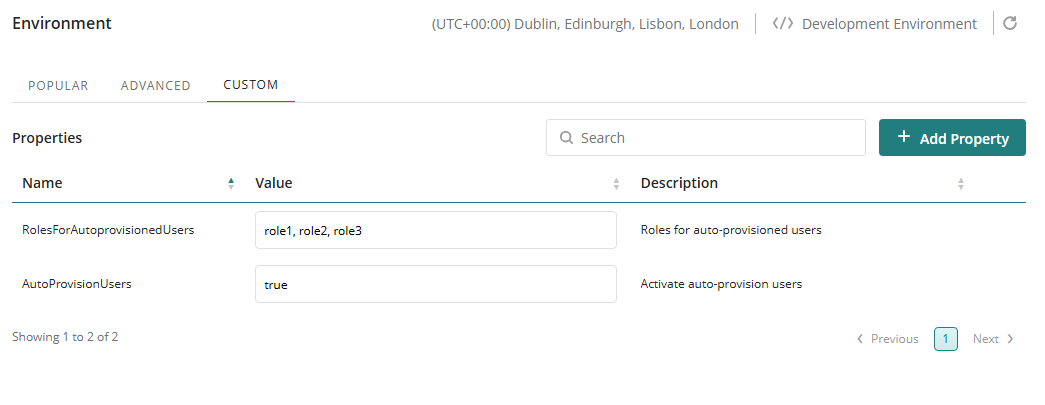The height and width of the screenshot is (405, 1045).
Task: Sort properties by the Name column arrows
Action: tap(231, 184)
